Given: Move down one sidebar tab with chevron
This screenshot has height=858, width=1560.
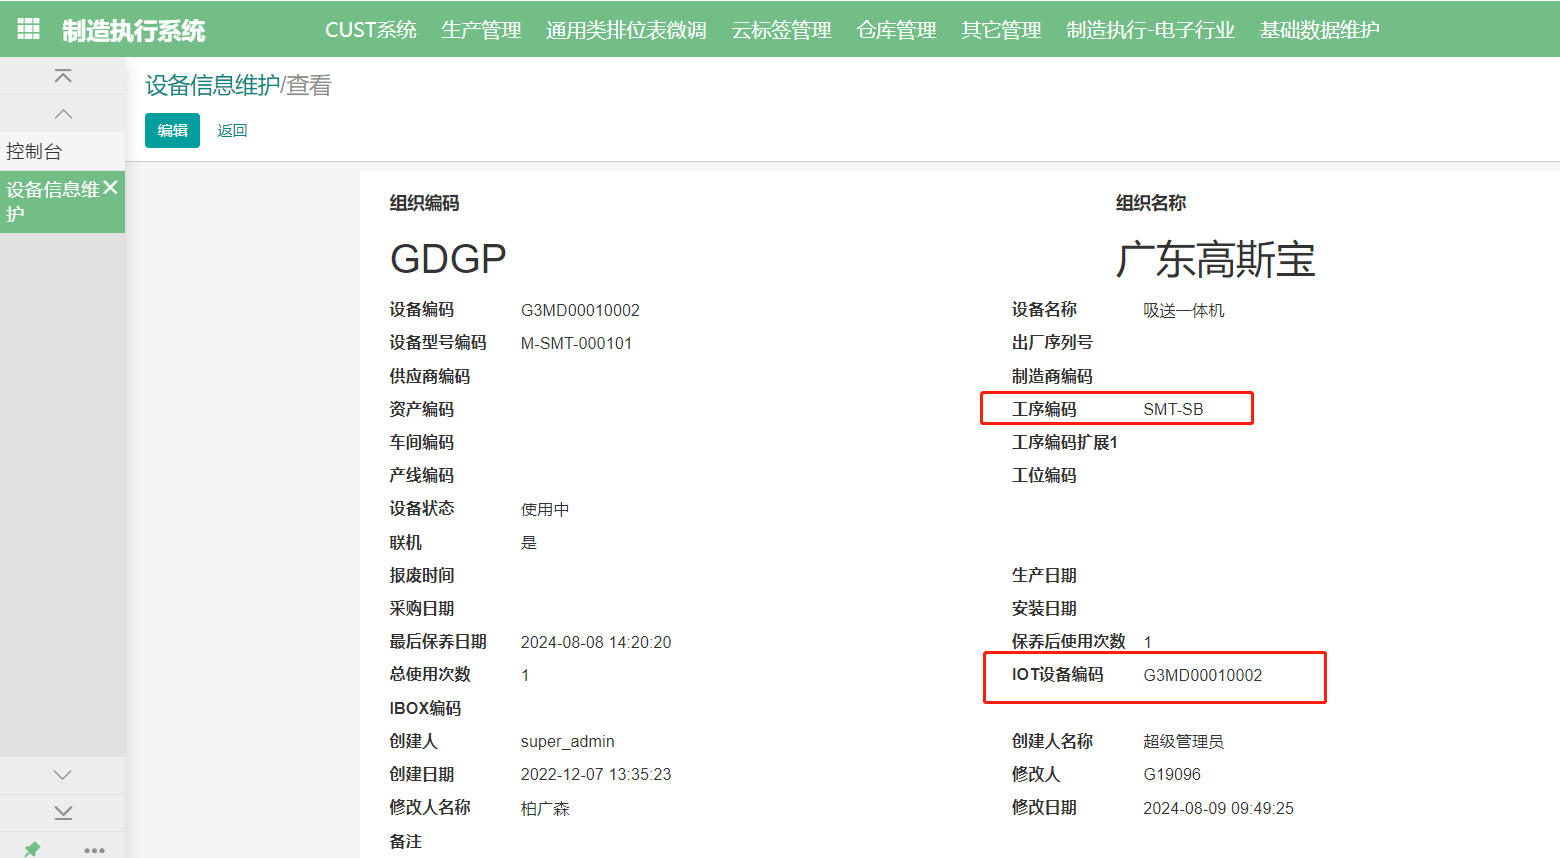Looking at the screenshot, I should coord(63,775).
